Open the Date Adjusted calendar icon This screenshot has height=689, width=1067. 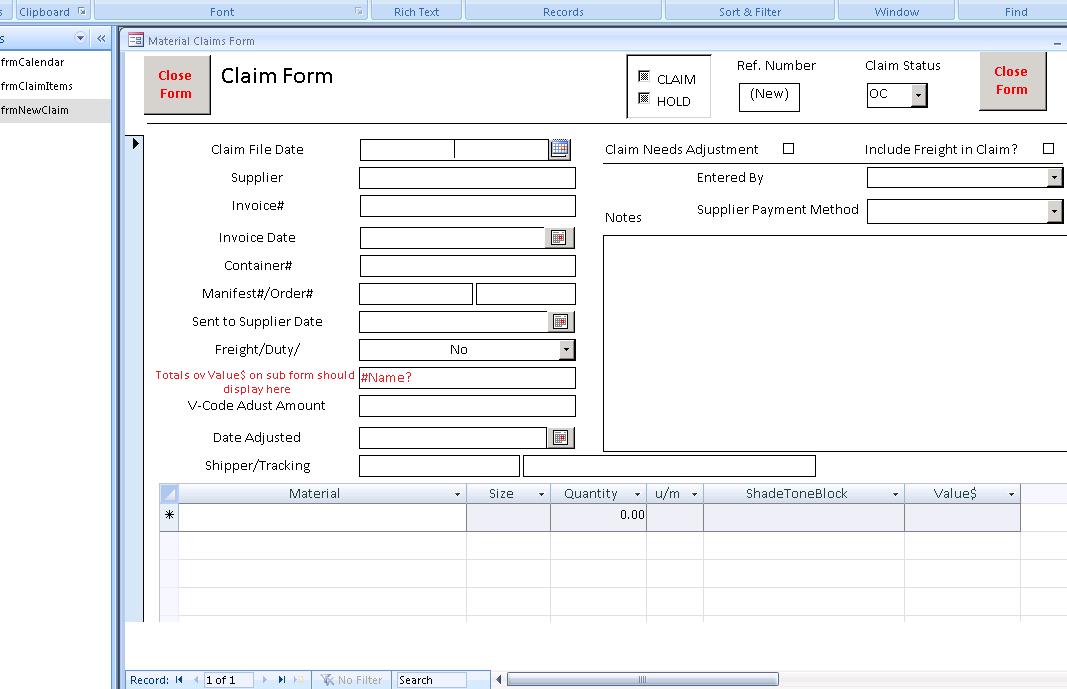pos(560,438)
